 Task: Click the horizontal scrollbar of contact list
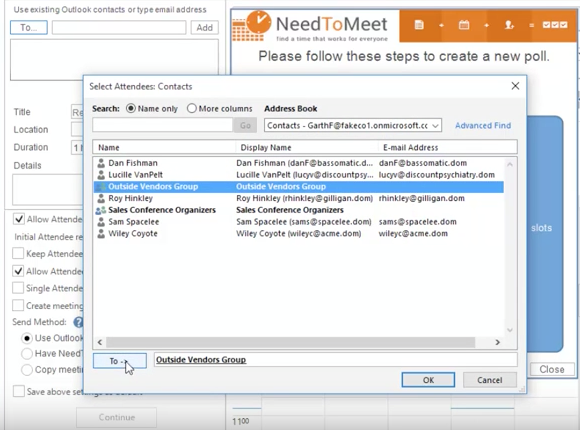(290, 342)
